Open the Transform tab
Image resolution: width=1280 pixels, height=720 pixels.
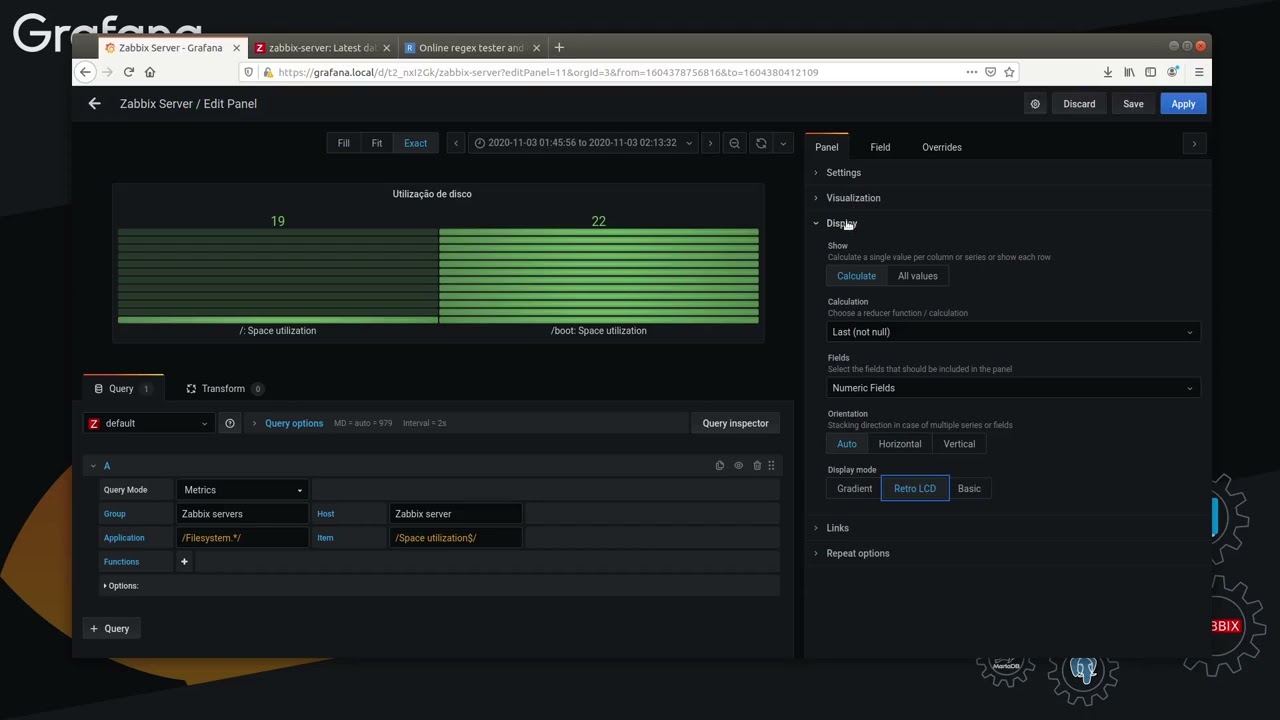pyautogui.click(x=225, y=389)
